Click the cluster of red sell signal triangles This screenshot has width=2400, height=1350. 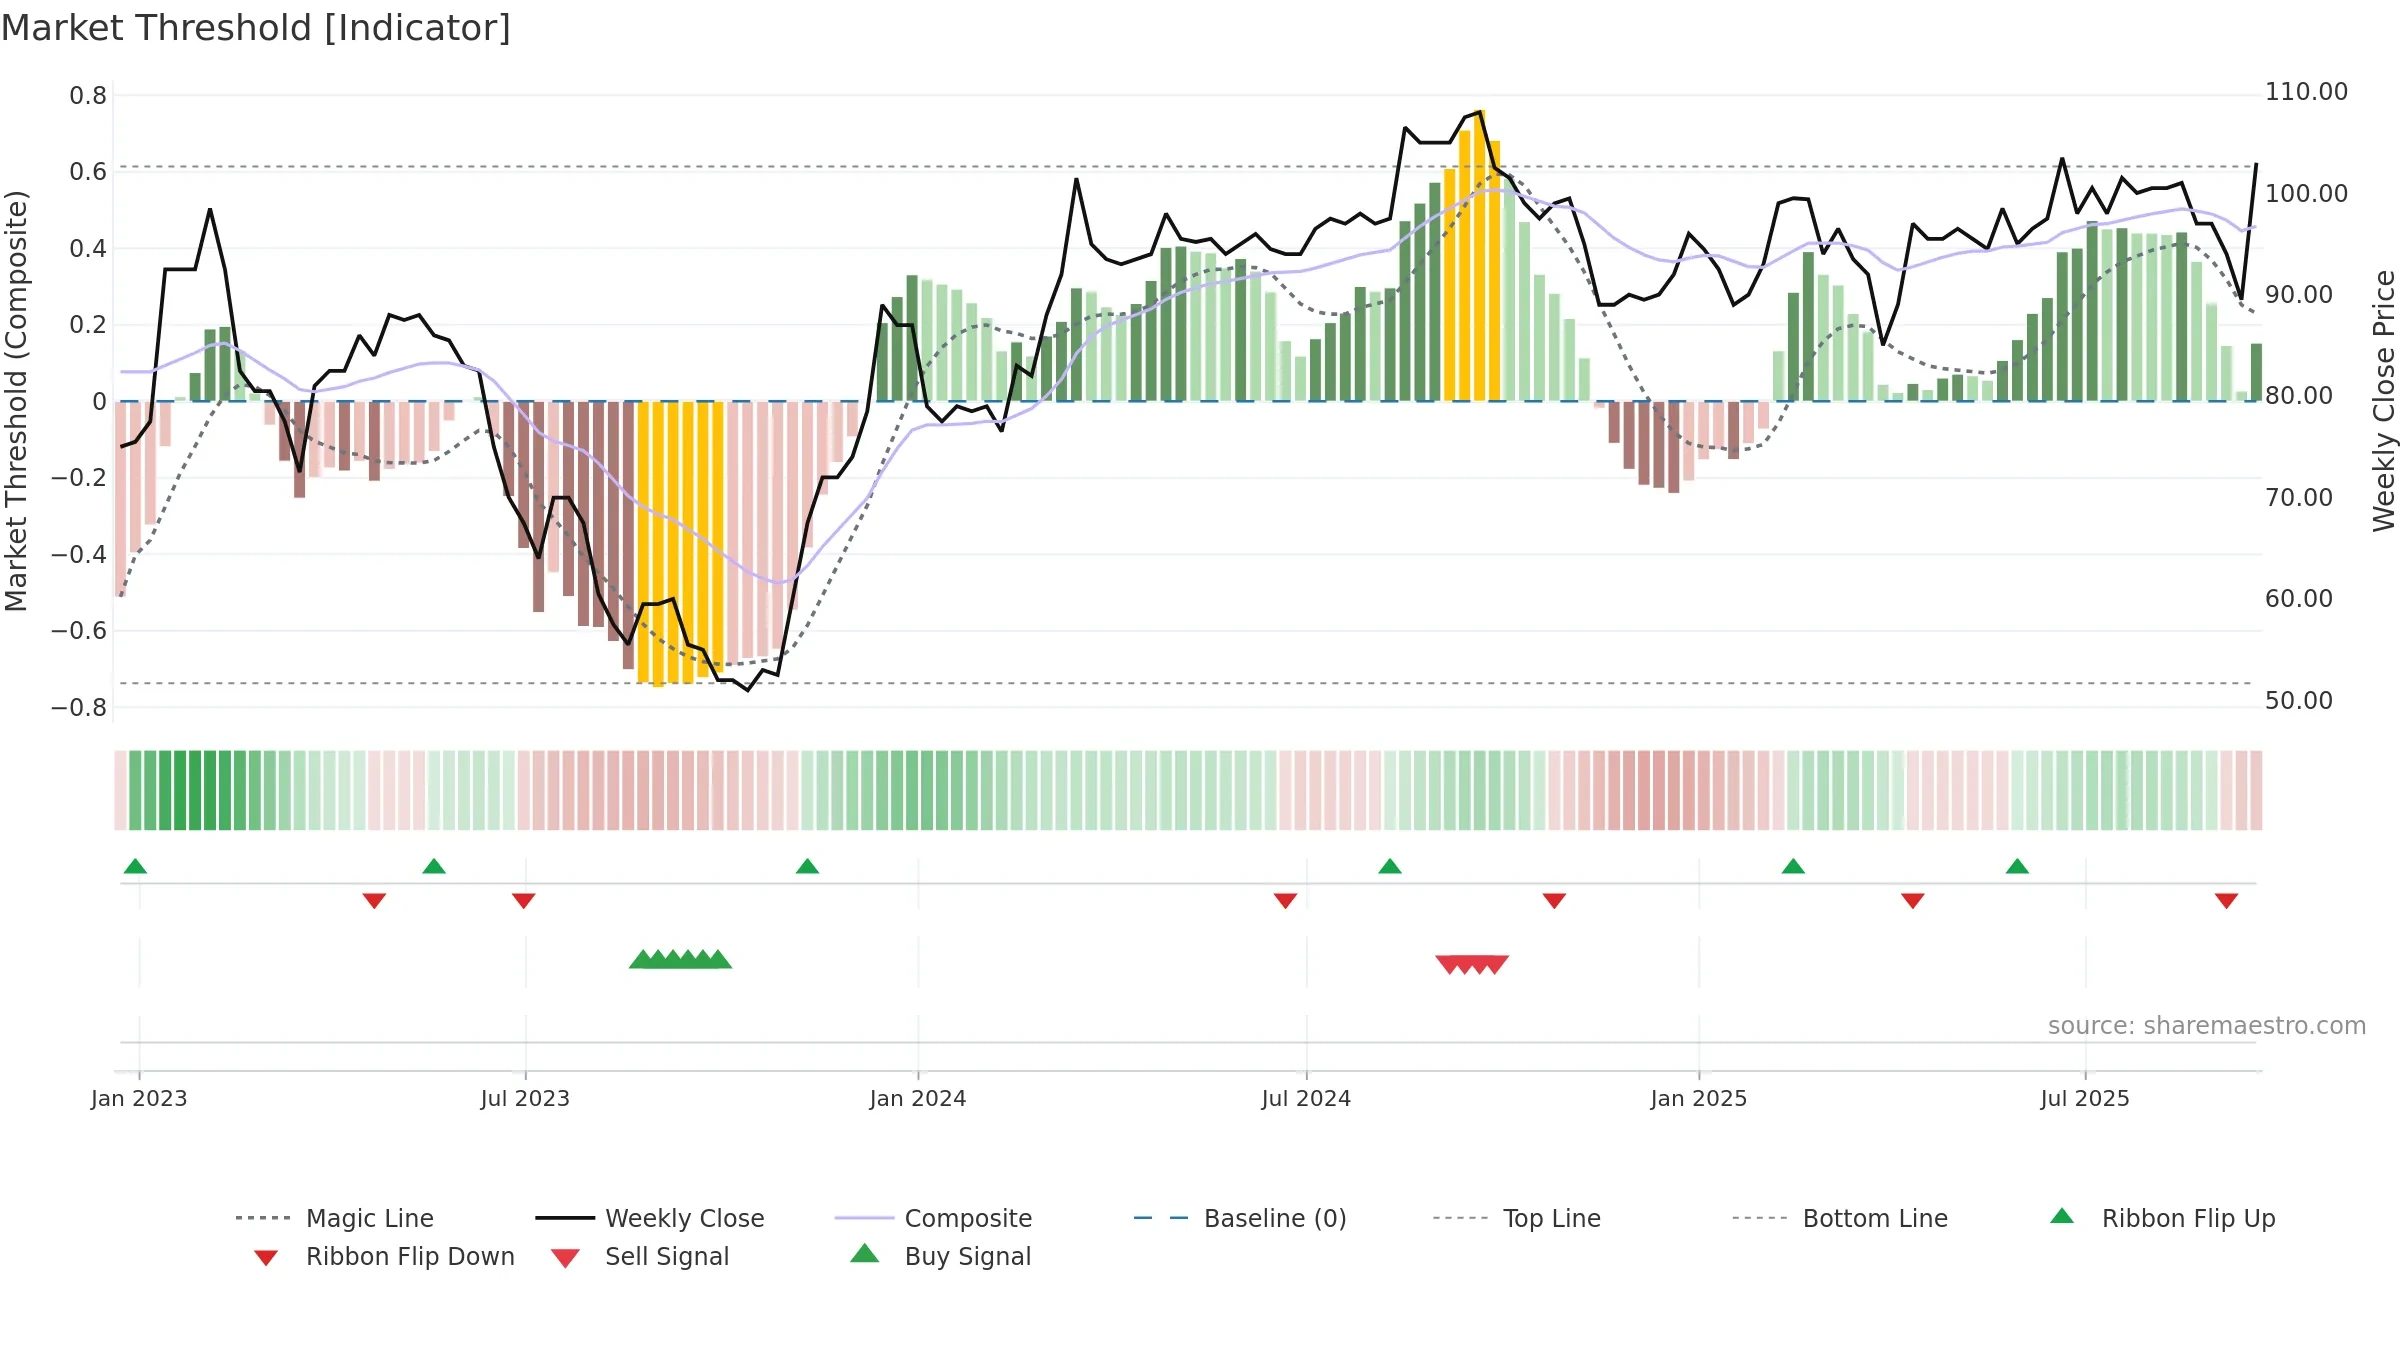[x=1472, y=964]
